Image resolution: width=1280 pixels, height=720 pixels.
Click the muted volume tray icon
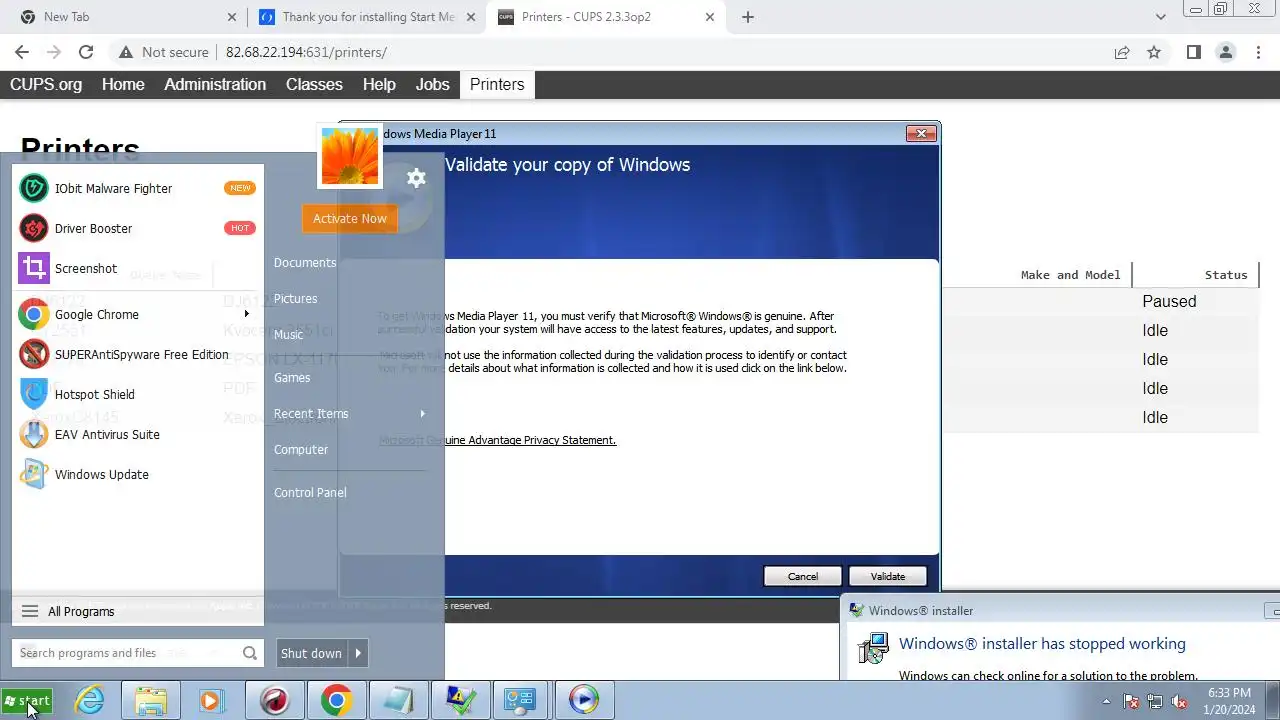(x=1179, y=702)
